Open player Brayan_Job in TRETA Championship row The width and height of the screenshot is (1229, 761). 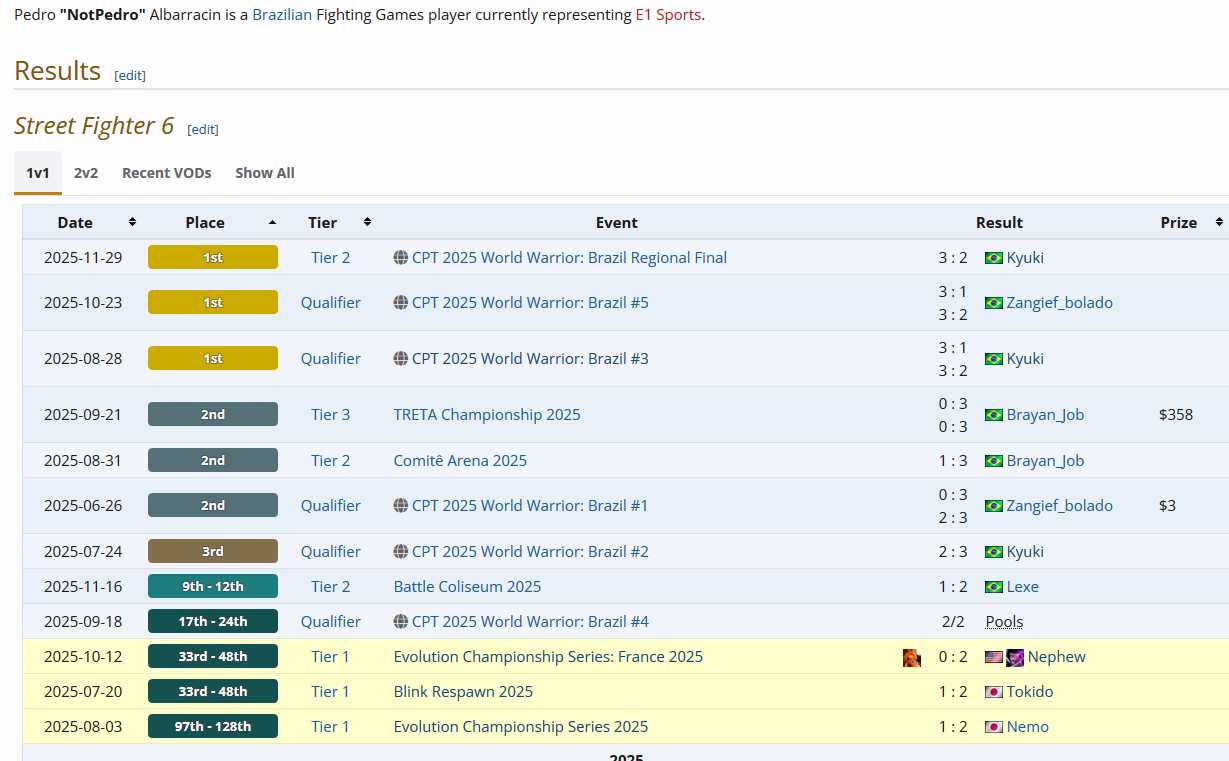click(x=1046, y=414)
